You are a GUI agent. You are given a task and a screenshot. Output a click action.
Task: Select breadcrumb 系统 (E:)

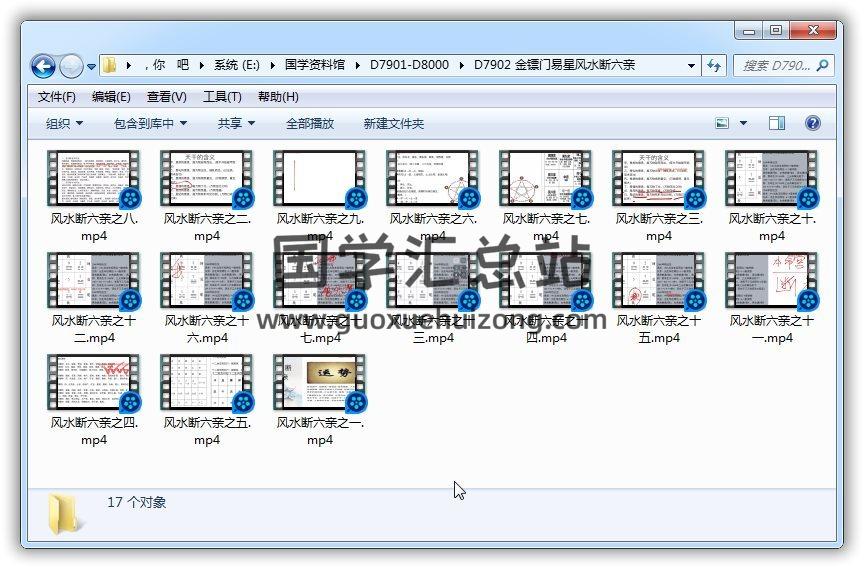[237, 65]
